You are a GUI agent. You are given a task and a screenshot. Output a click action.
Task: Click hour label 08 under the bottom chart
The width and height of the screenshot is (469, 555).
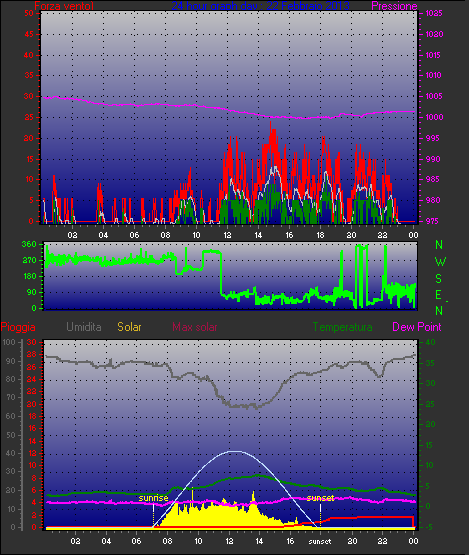click(167, 541)
